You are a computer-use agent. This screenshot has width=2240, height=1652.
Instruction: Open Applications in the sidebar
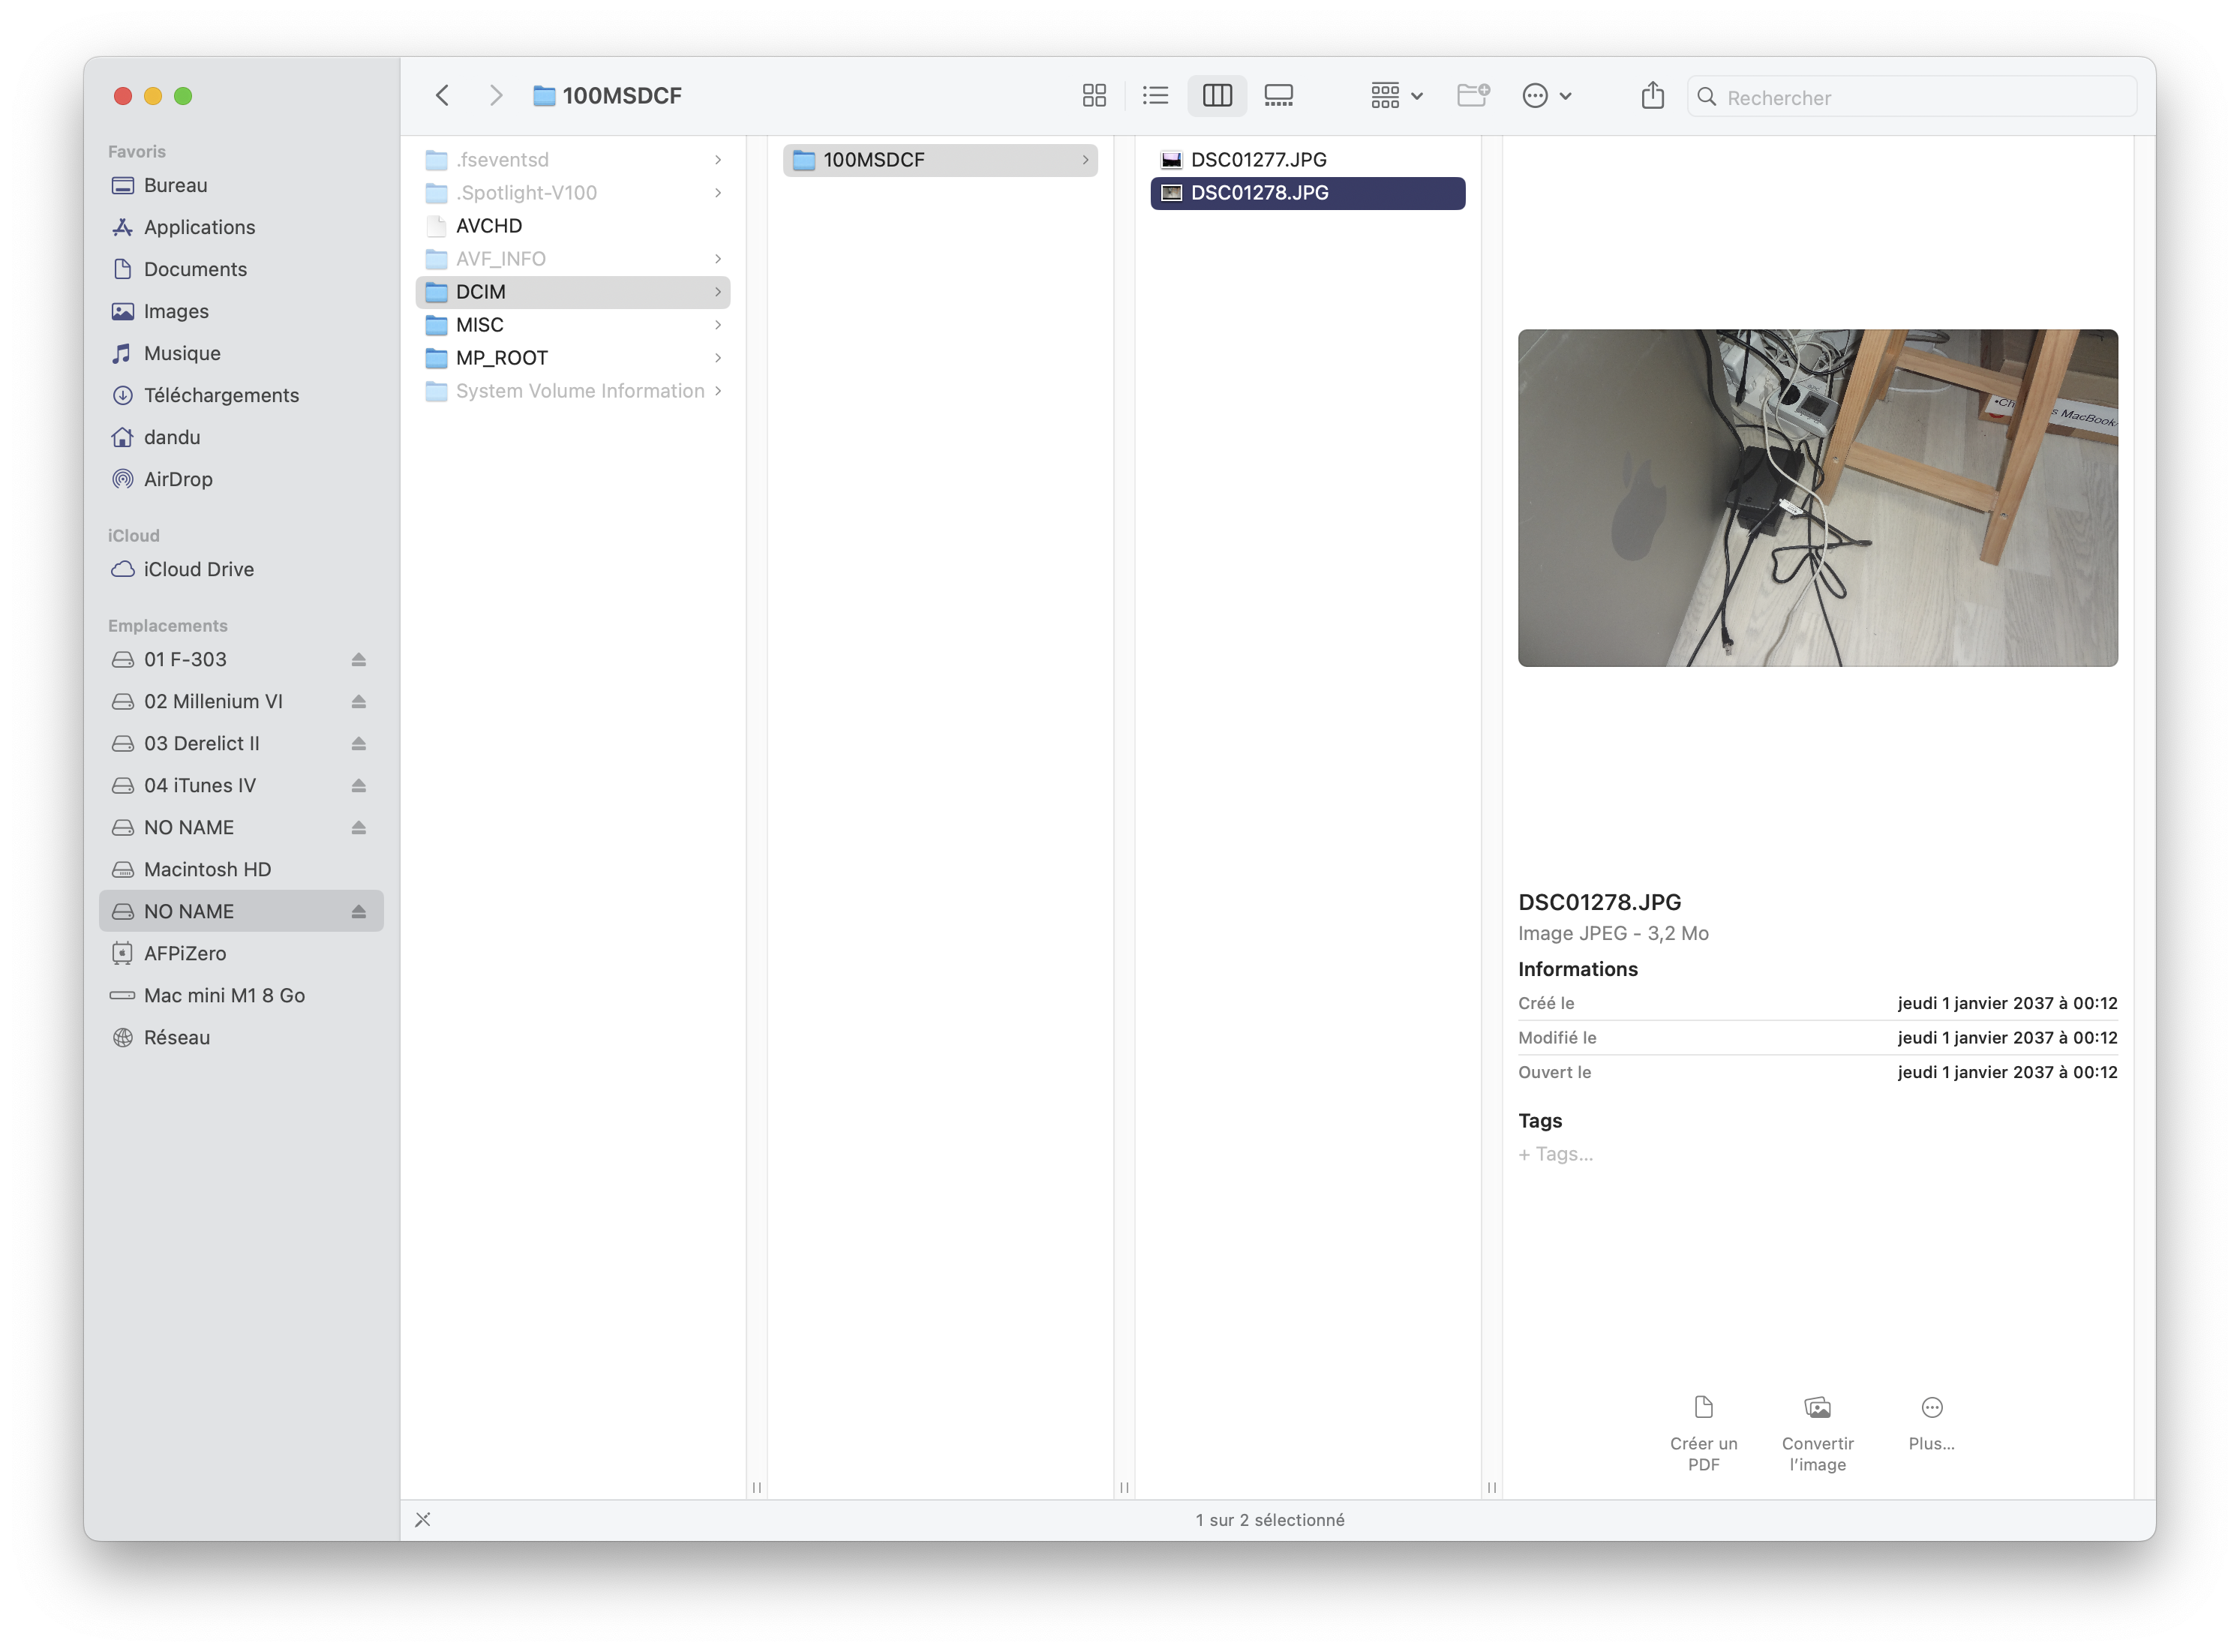point(241,227)
